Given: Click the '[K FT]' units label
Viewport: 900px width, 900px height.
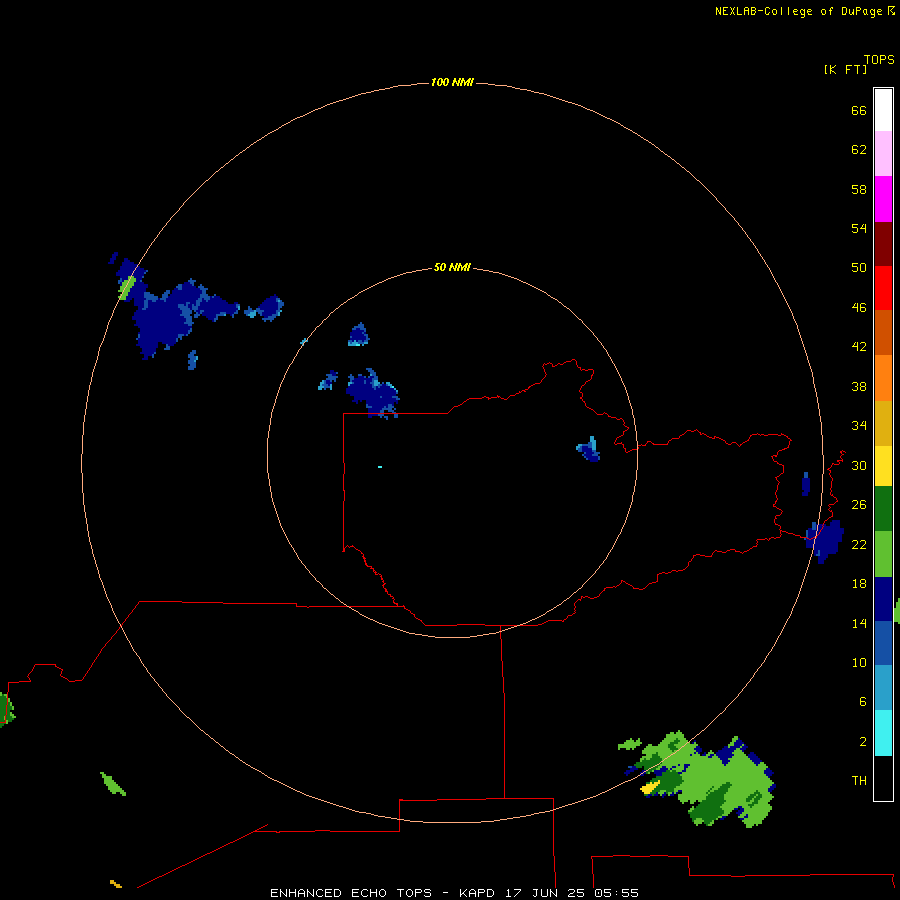Looking at the screenshot, I should pos(845,69).
